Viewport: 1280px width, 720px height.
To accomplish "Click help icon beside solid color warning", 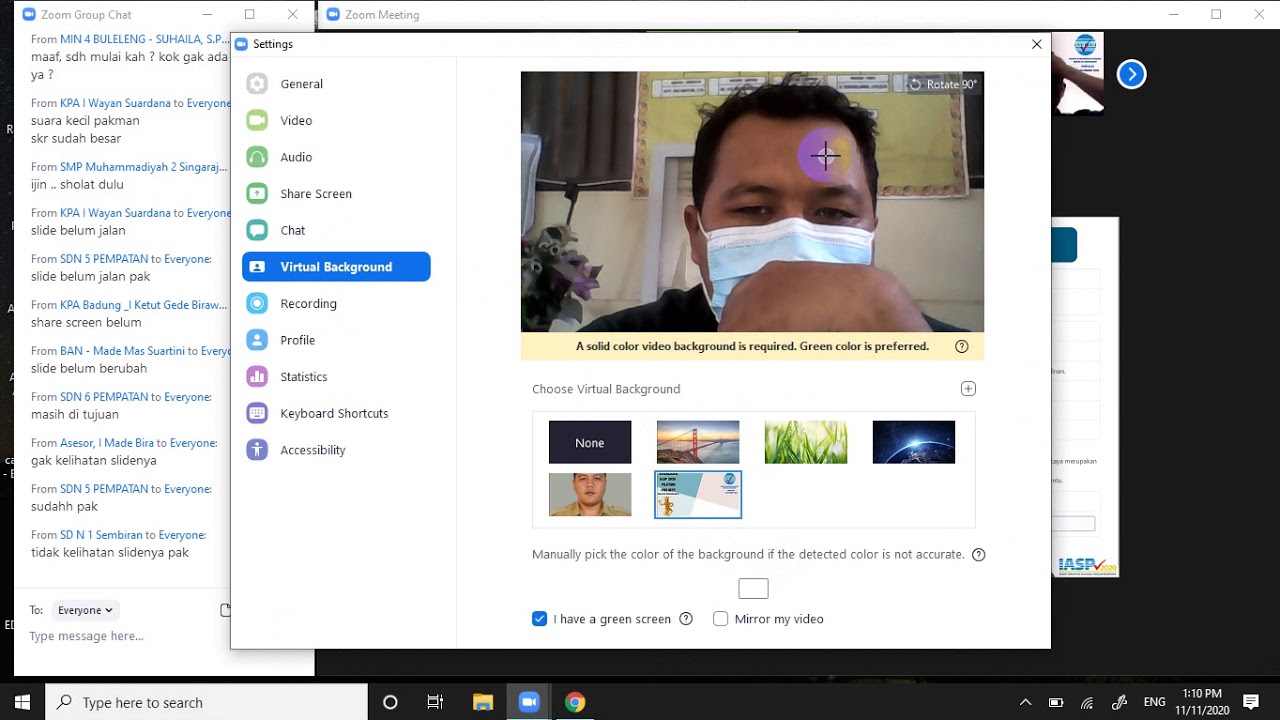I will click(x=962, y=347).
